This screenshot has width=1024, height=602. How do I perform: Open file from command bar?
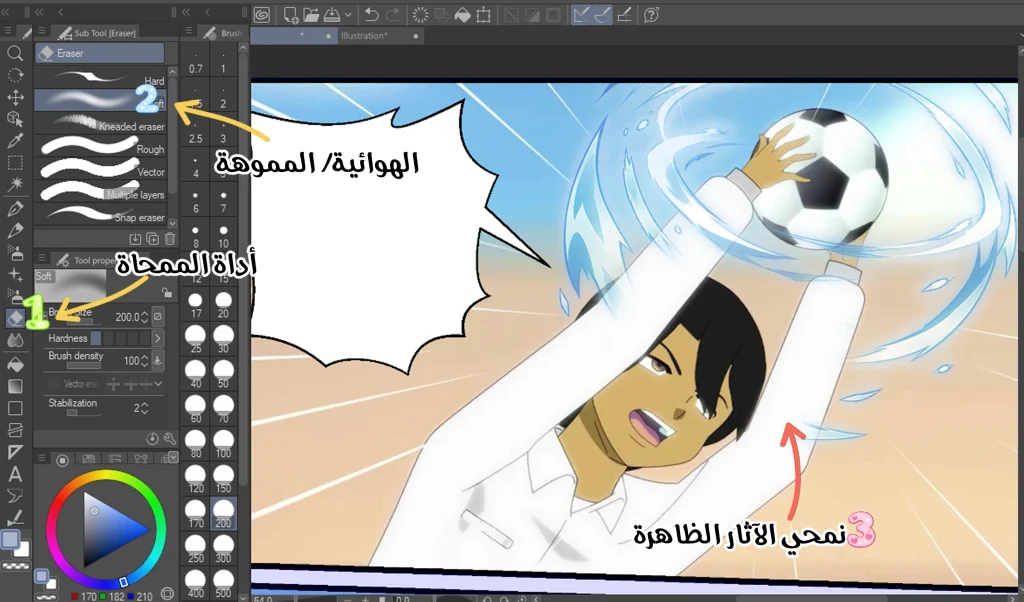click(x=311, y=14)
